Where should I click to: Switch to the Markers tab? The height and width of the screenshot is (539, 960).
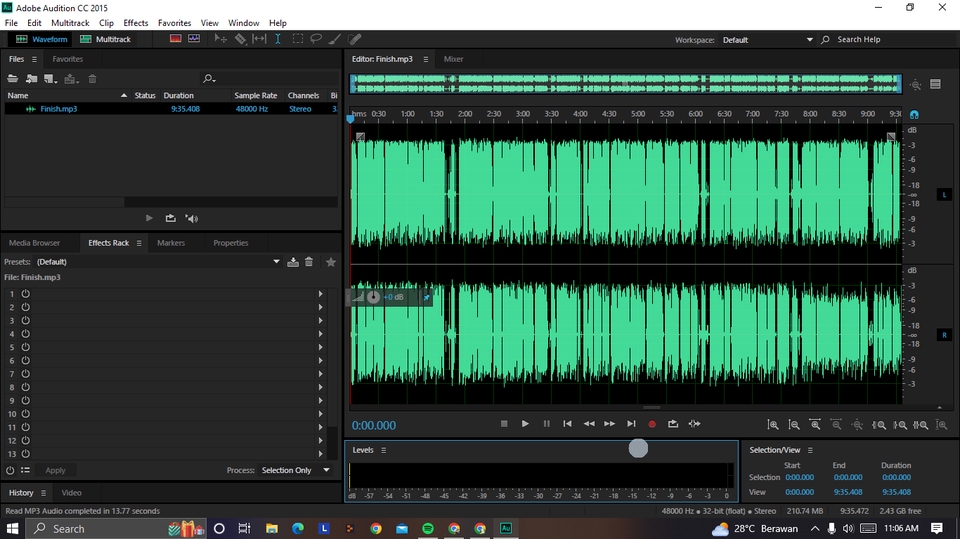coord(171,243)
